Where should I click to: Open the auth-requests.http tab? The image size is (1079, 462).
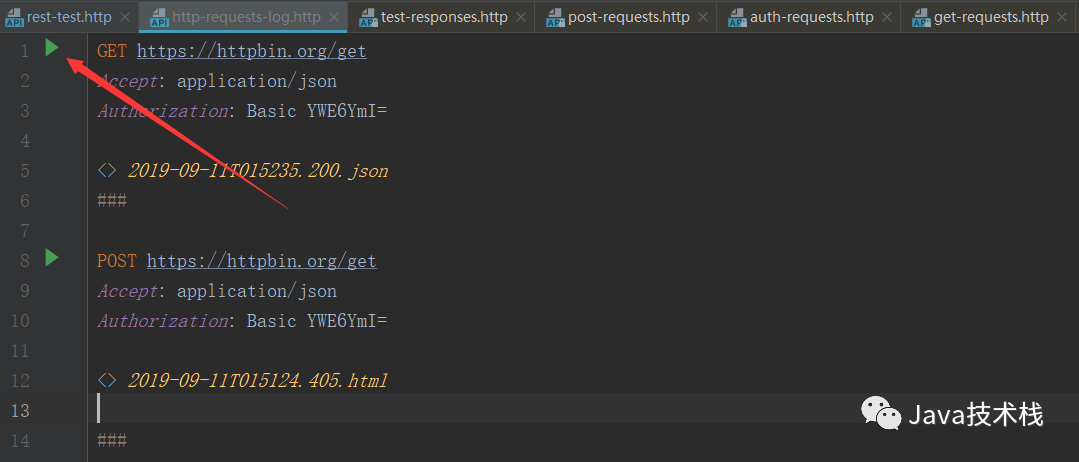[811, 17]
